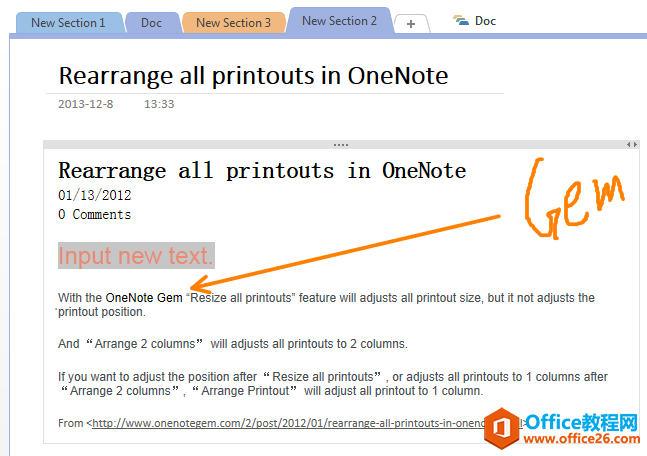Select the New Section 2 tab
The image size is (647, 456).
(x=339, y=21)
